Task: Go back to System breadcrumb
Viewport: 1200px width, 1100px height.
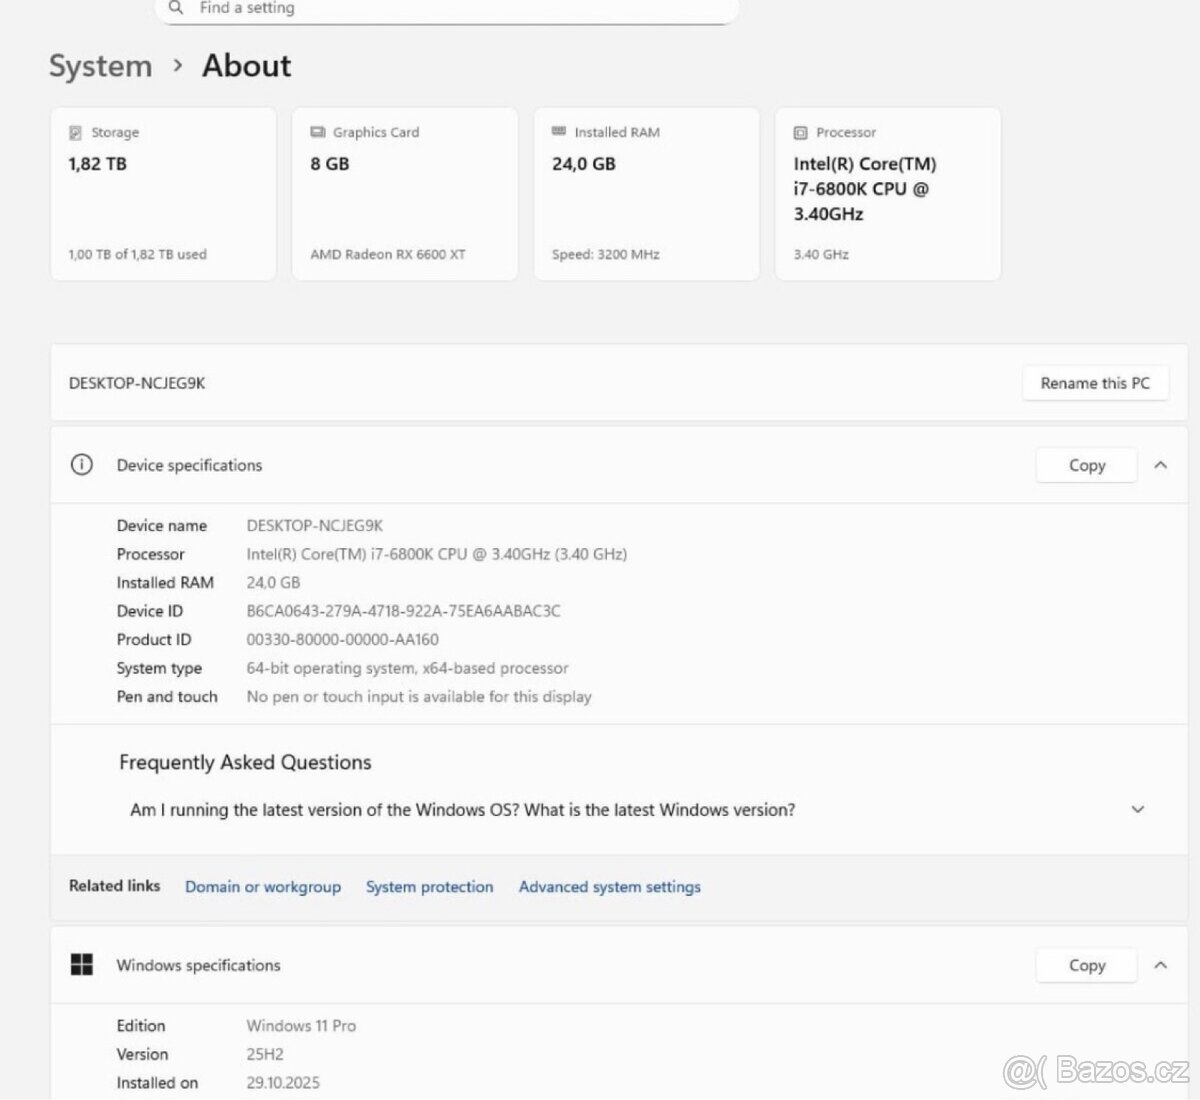Action: pos(100,66)
